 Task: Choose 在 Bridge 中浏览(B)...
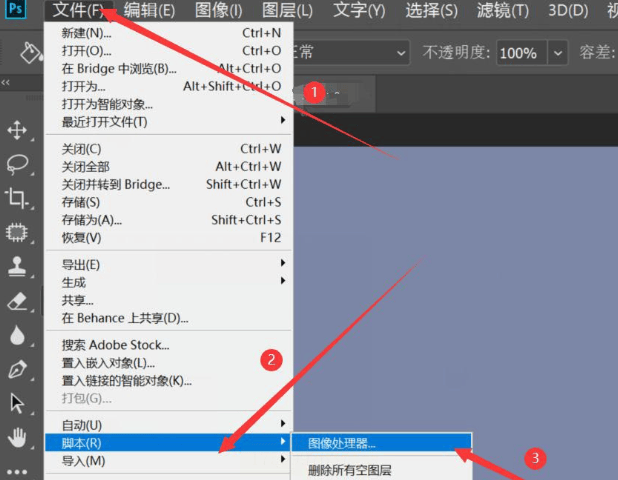[x=169, y=69]
